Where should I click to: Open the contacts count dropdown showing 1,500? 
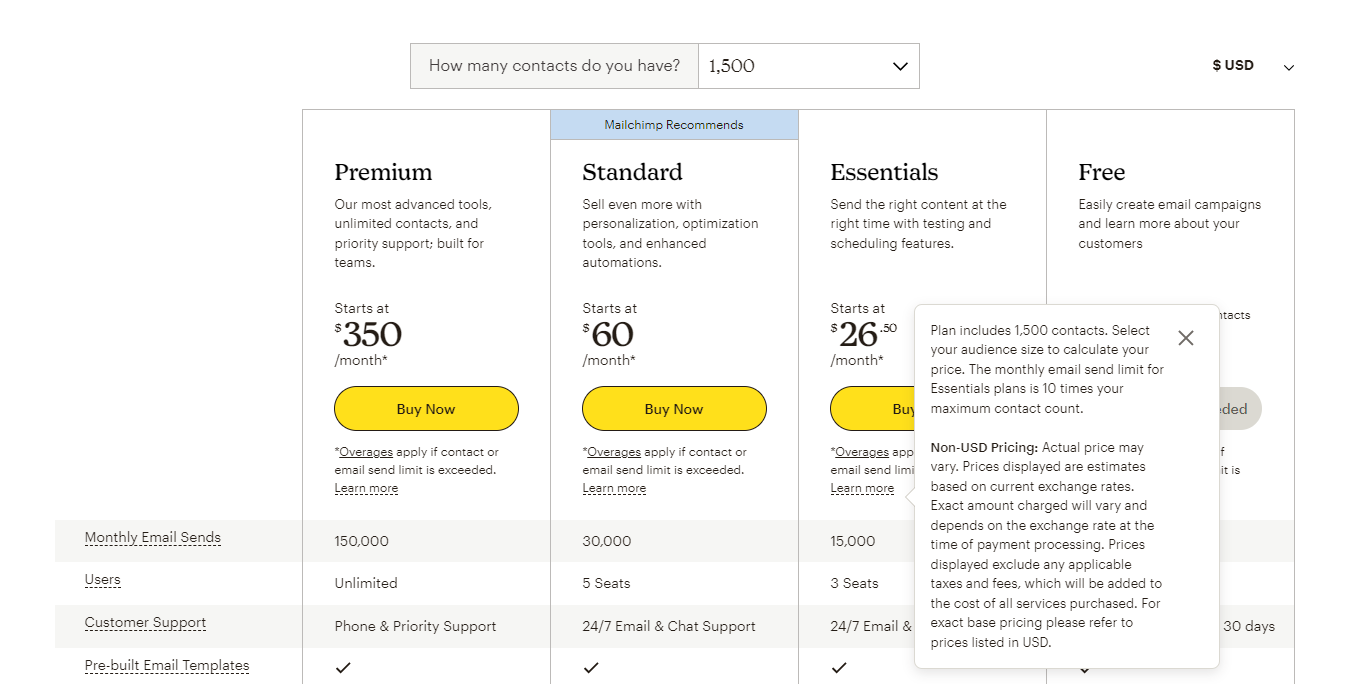click(808, 66)
